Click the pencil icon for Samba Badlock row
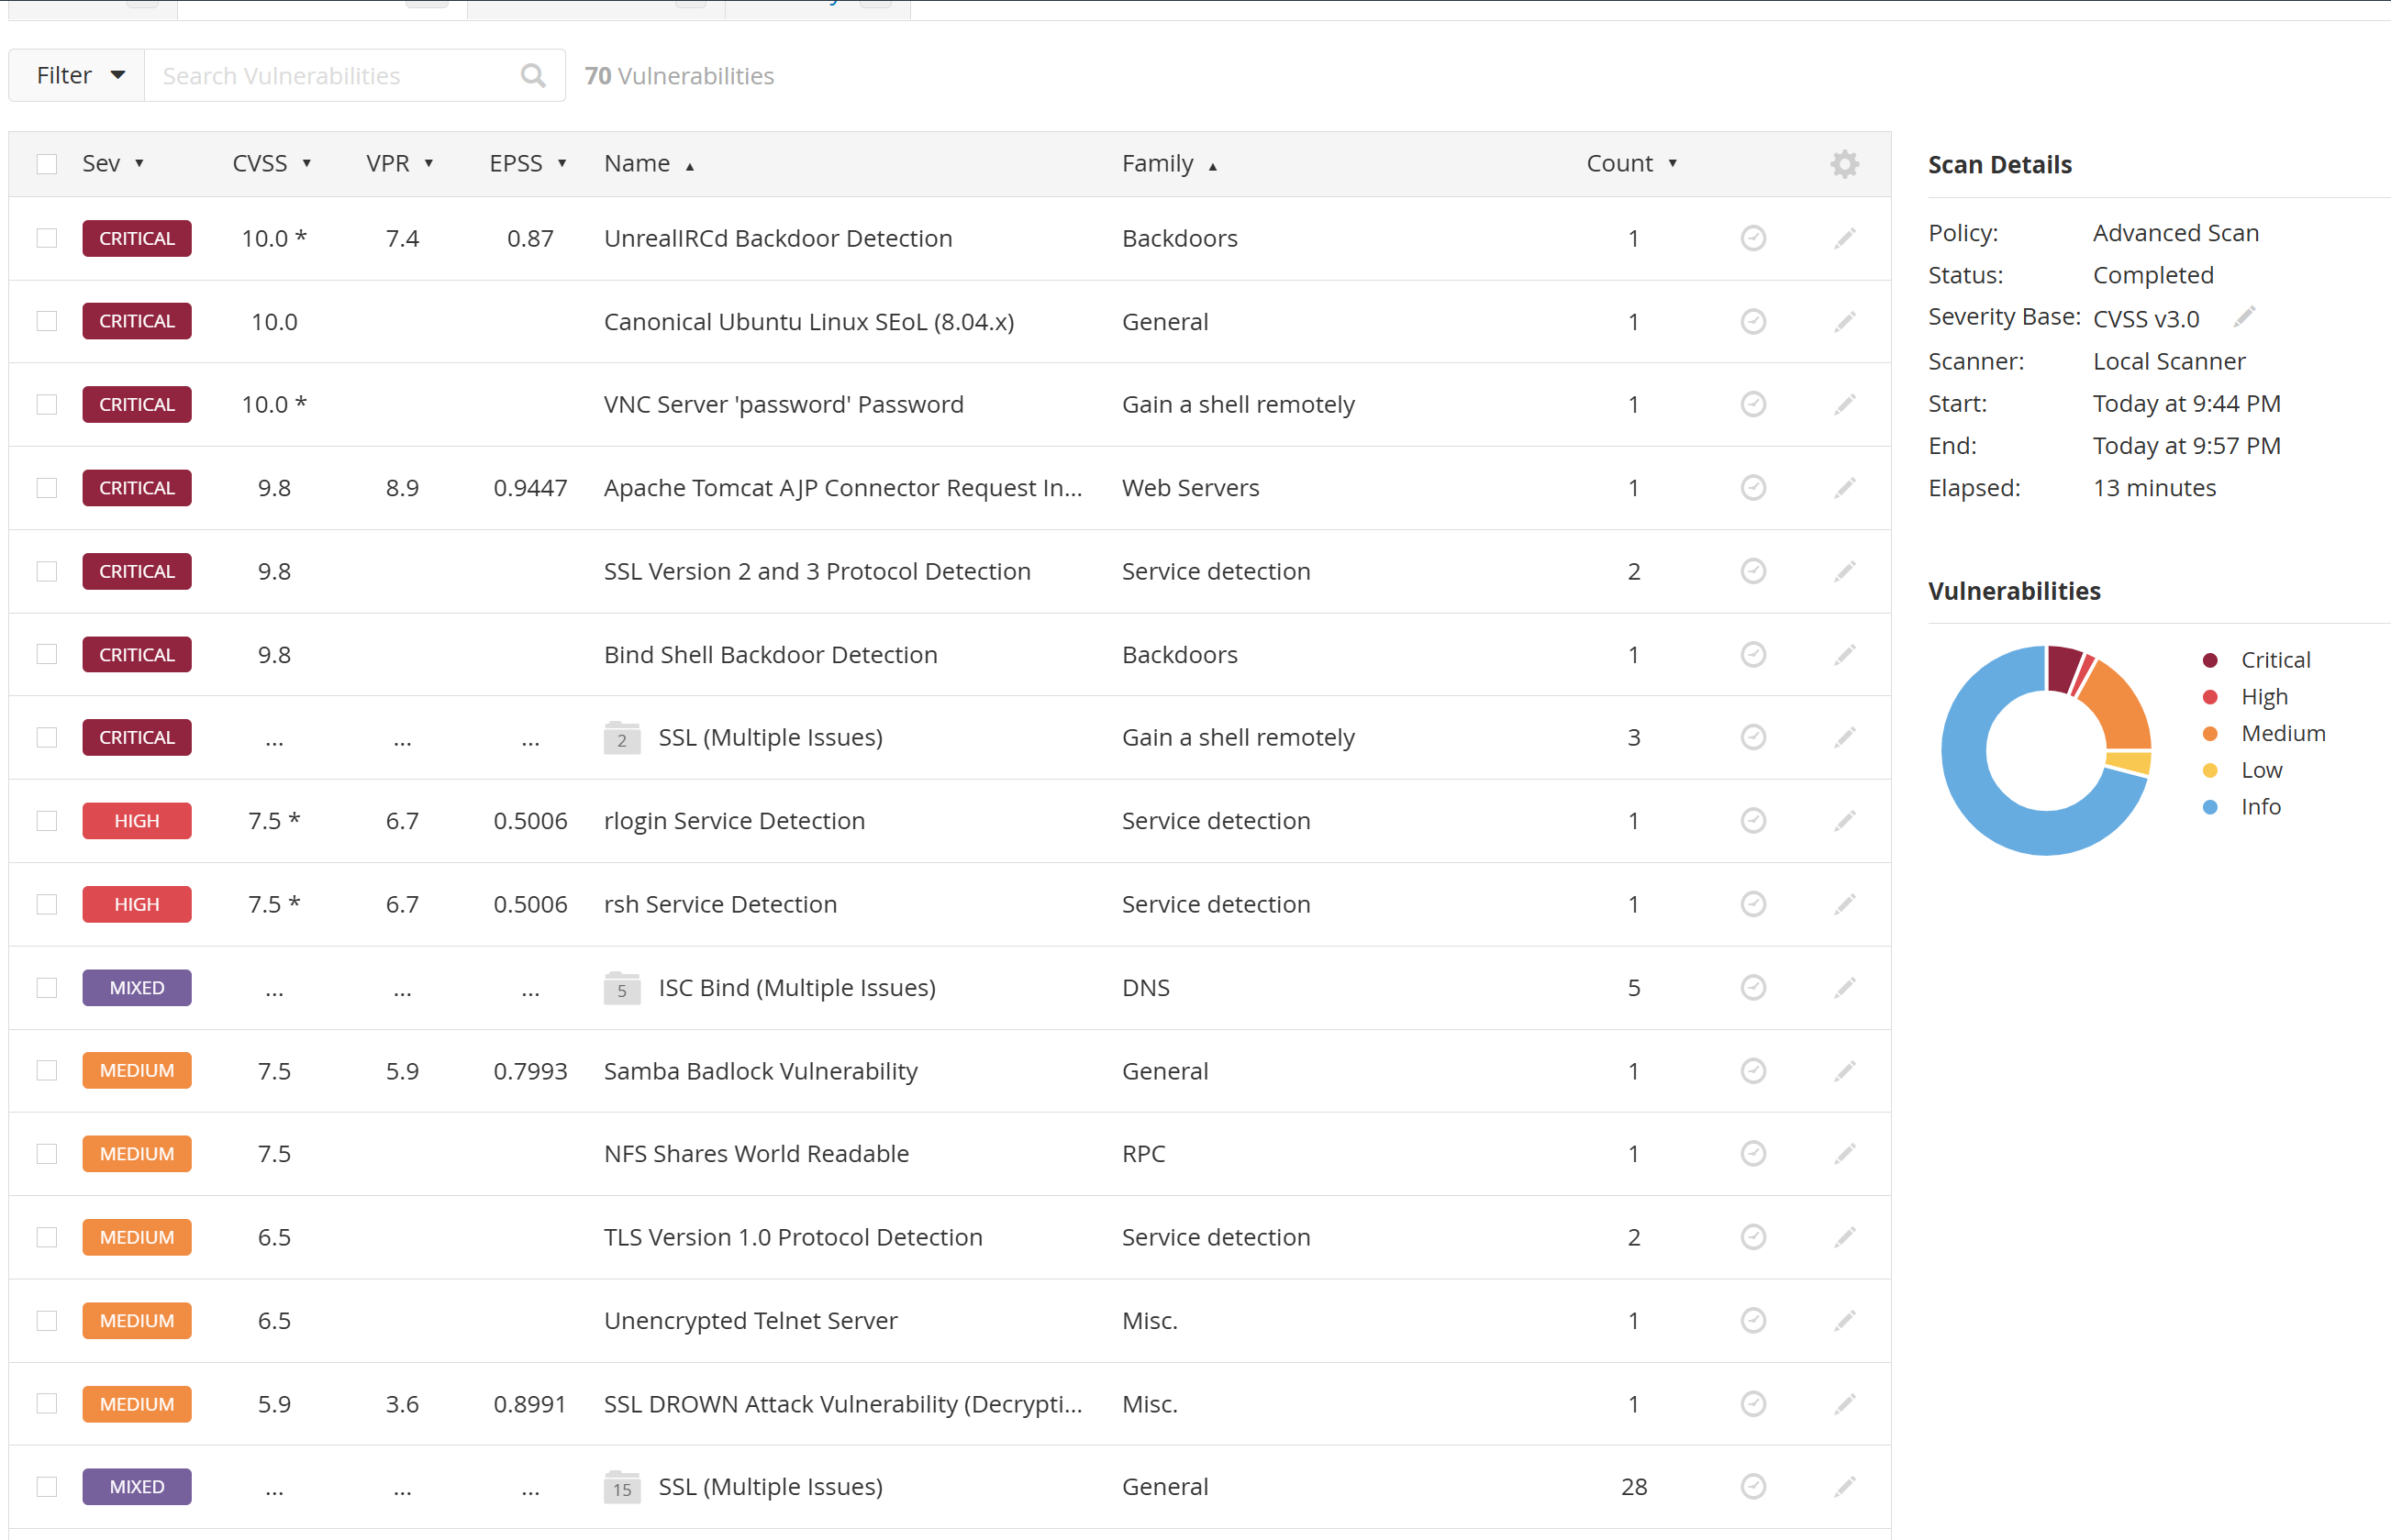 tap(1844, 1071)
